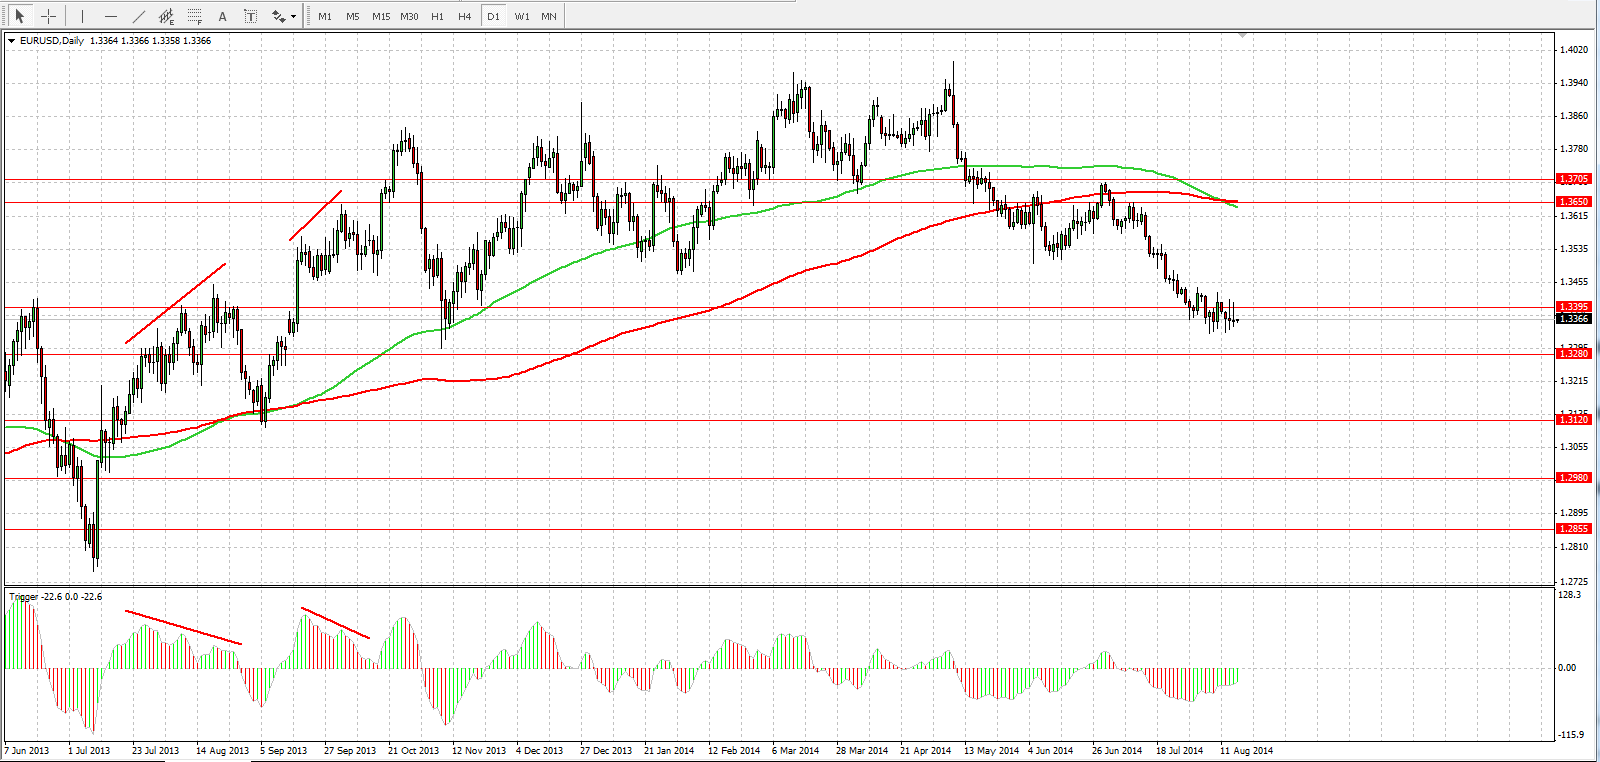Set timeframe to MN monthly
1600x762 pixels.
(549, 16)
